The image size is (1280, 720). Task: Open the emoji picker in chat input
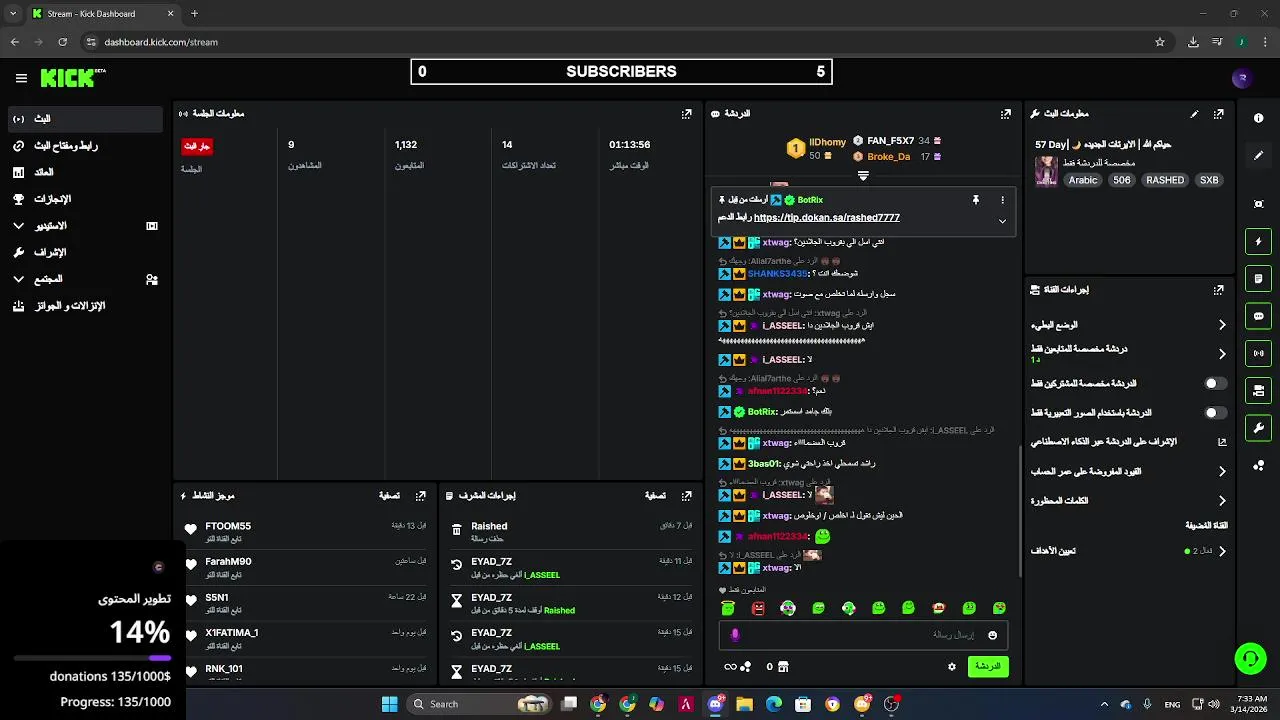[992, 635]
